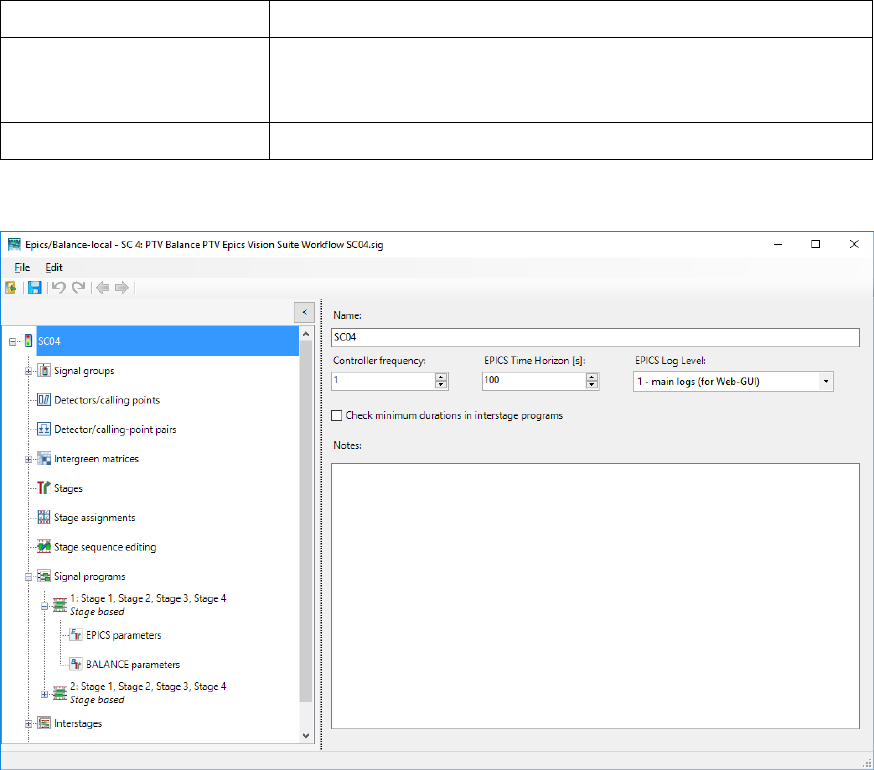
Task: Select Detectors/calling points tree item
Action: (x=107, y=400)
